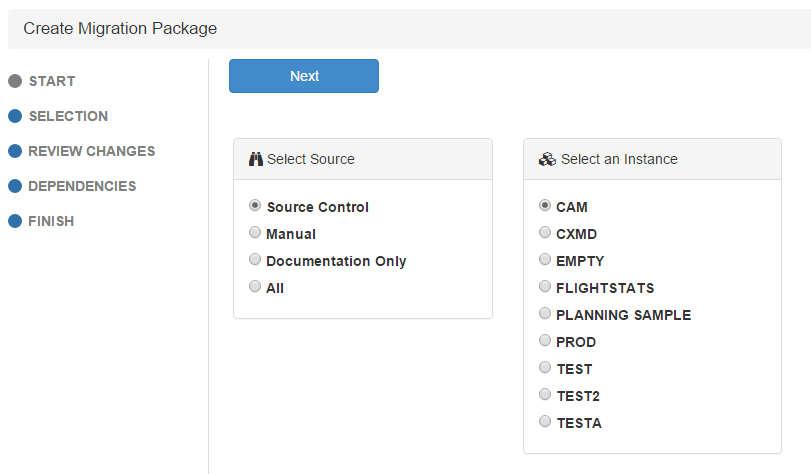Select the TEST2 instance radio button
Viewport: 811px width, 474px height.
click(x=545, y=395)
